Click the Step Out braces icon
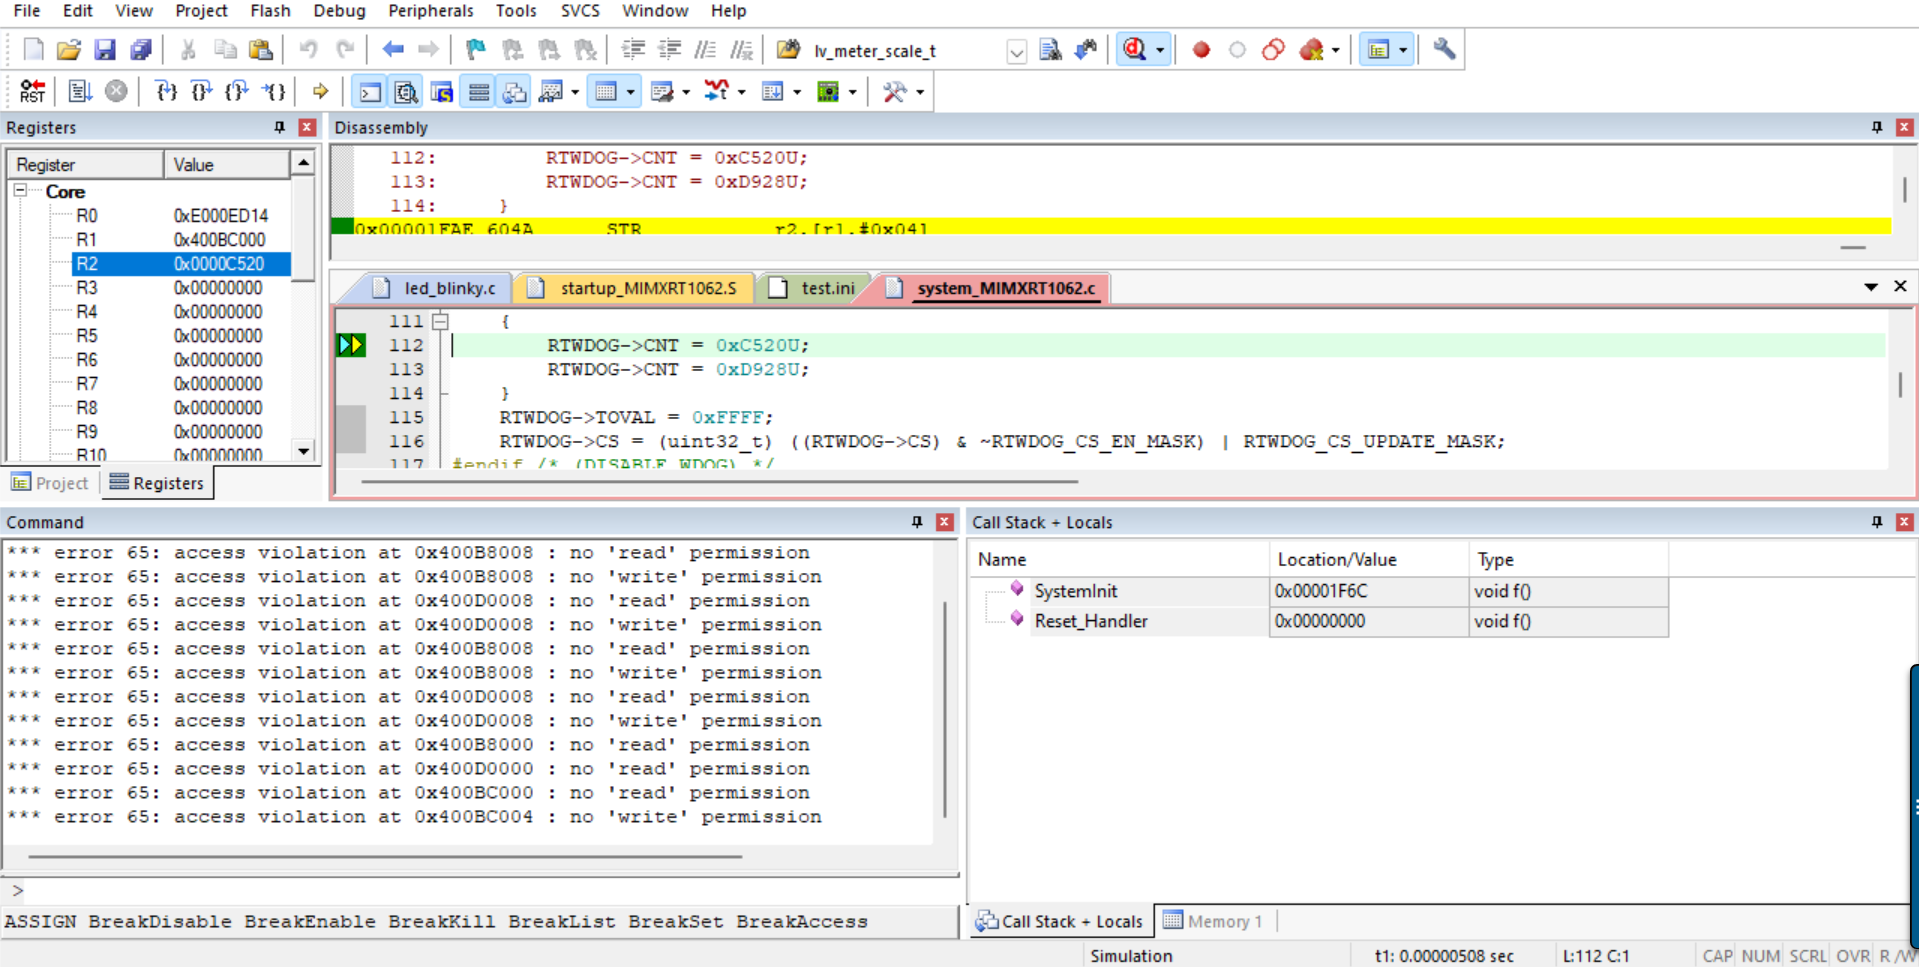 tap(237, 92)
